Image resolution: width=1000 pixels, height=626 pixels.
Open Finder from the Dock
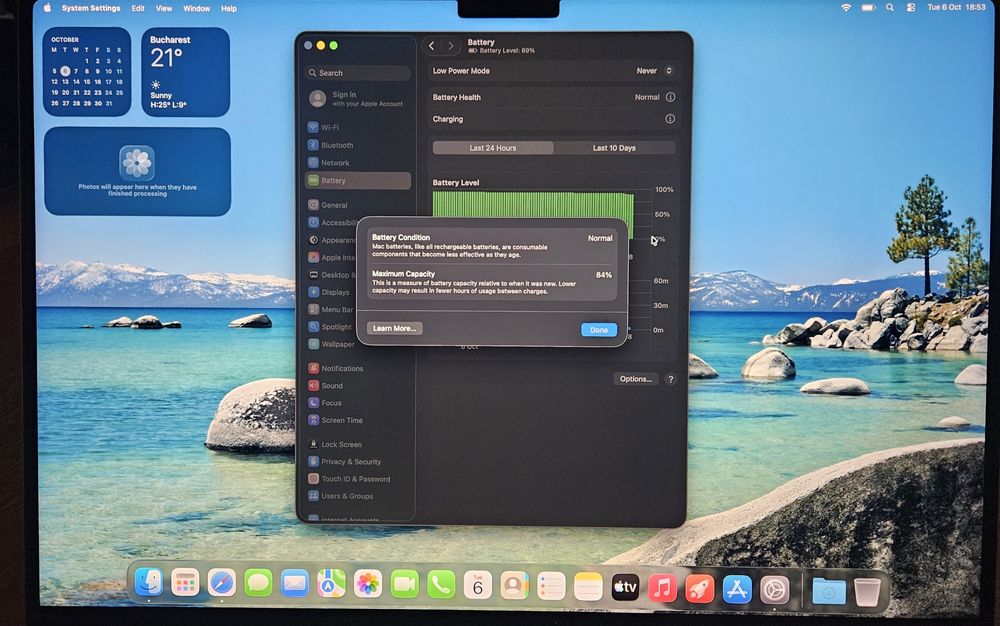point(149,583)
